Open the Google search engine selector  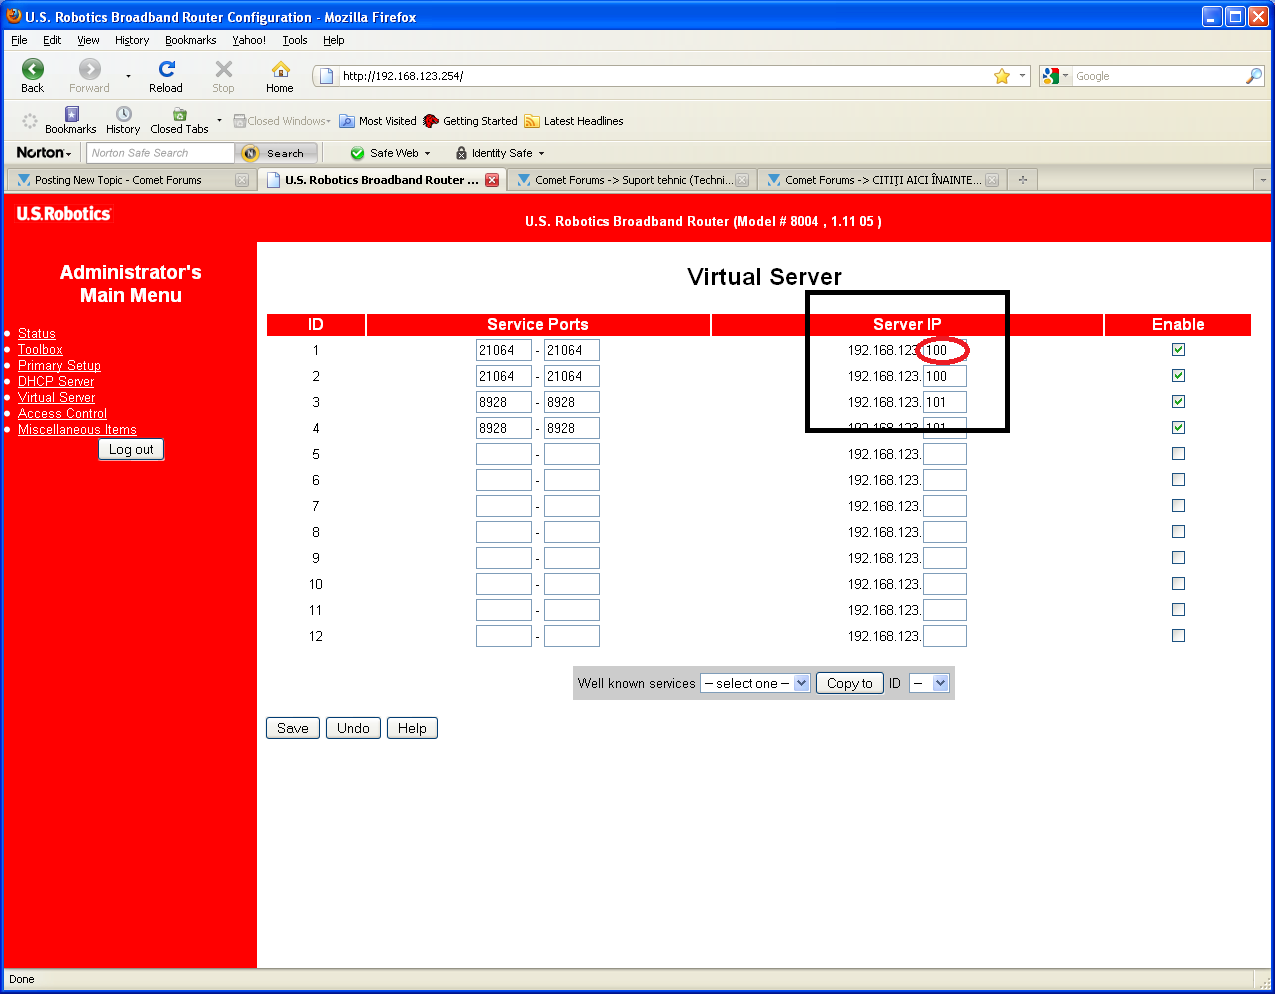click(x=1055, y=76)
